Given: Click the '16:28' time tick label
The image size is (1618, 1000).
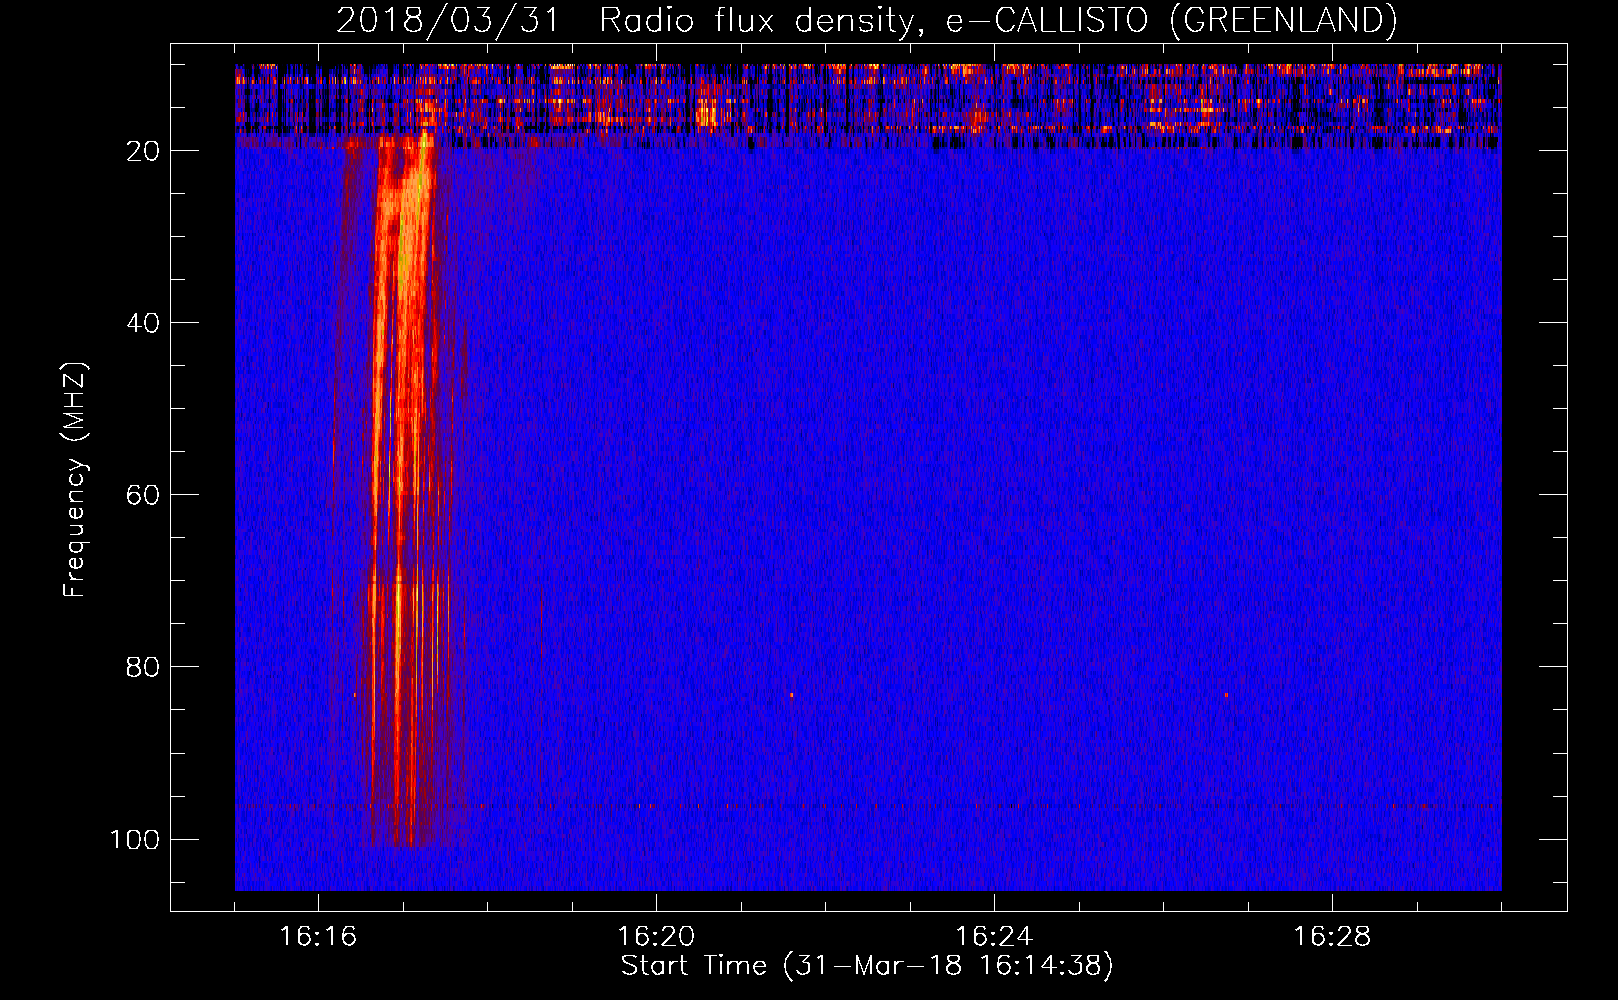Looking at the screenshot, I should tap(1332, 937).
